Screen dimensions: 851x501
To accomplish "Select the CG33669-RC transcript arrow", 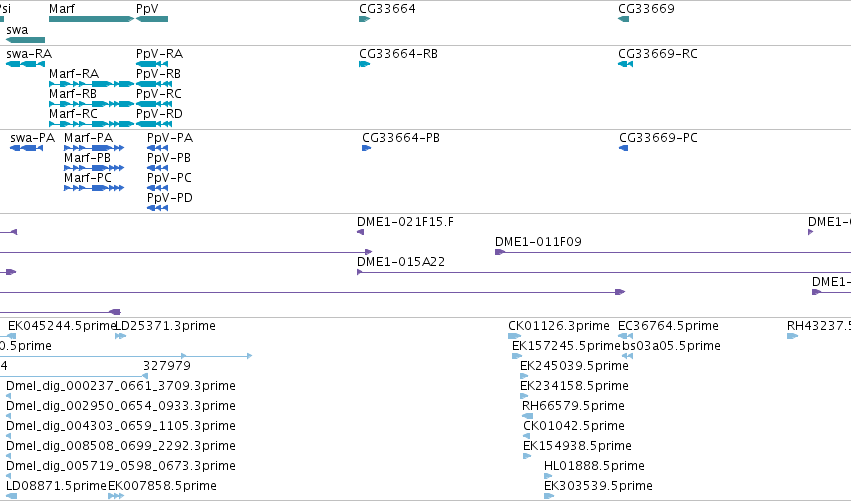I will [625, 64].
